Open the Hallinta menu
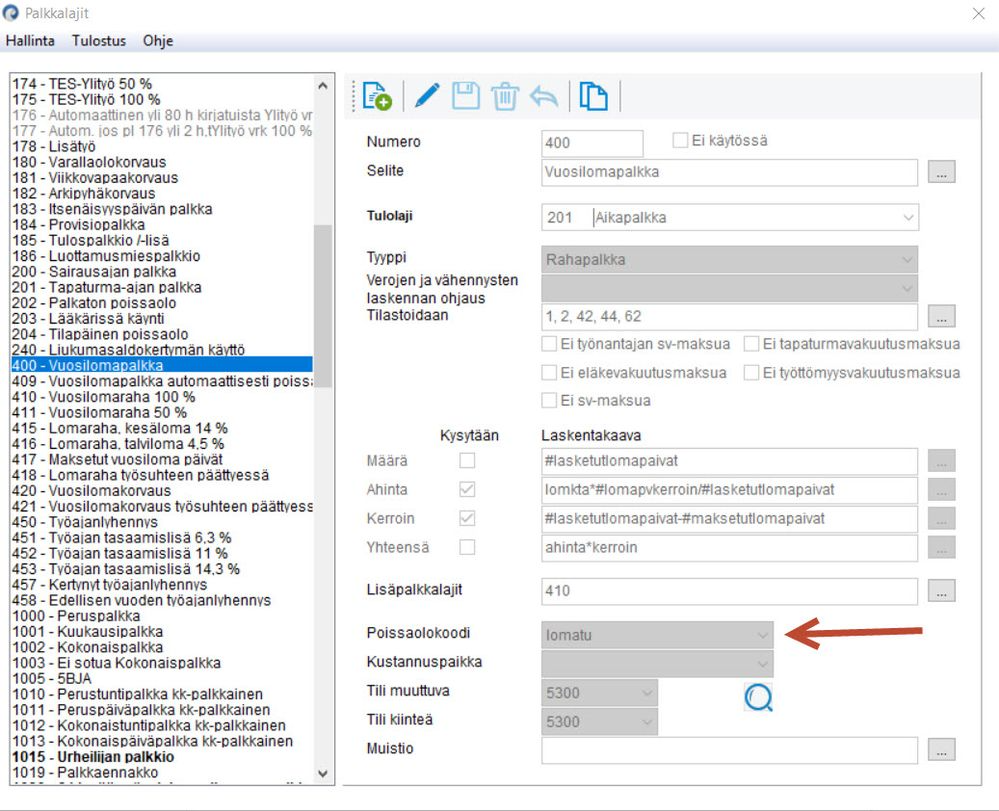The image size is (999, 811). (x=30, y=41)
